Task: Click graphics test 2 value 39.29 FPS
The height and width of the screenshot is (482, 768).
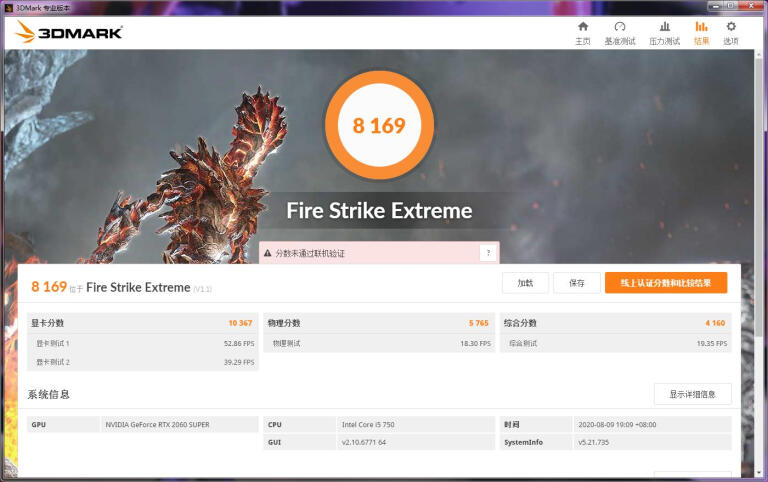Action: click(239, 362)
